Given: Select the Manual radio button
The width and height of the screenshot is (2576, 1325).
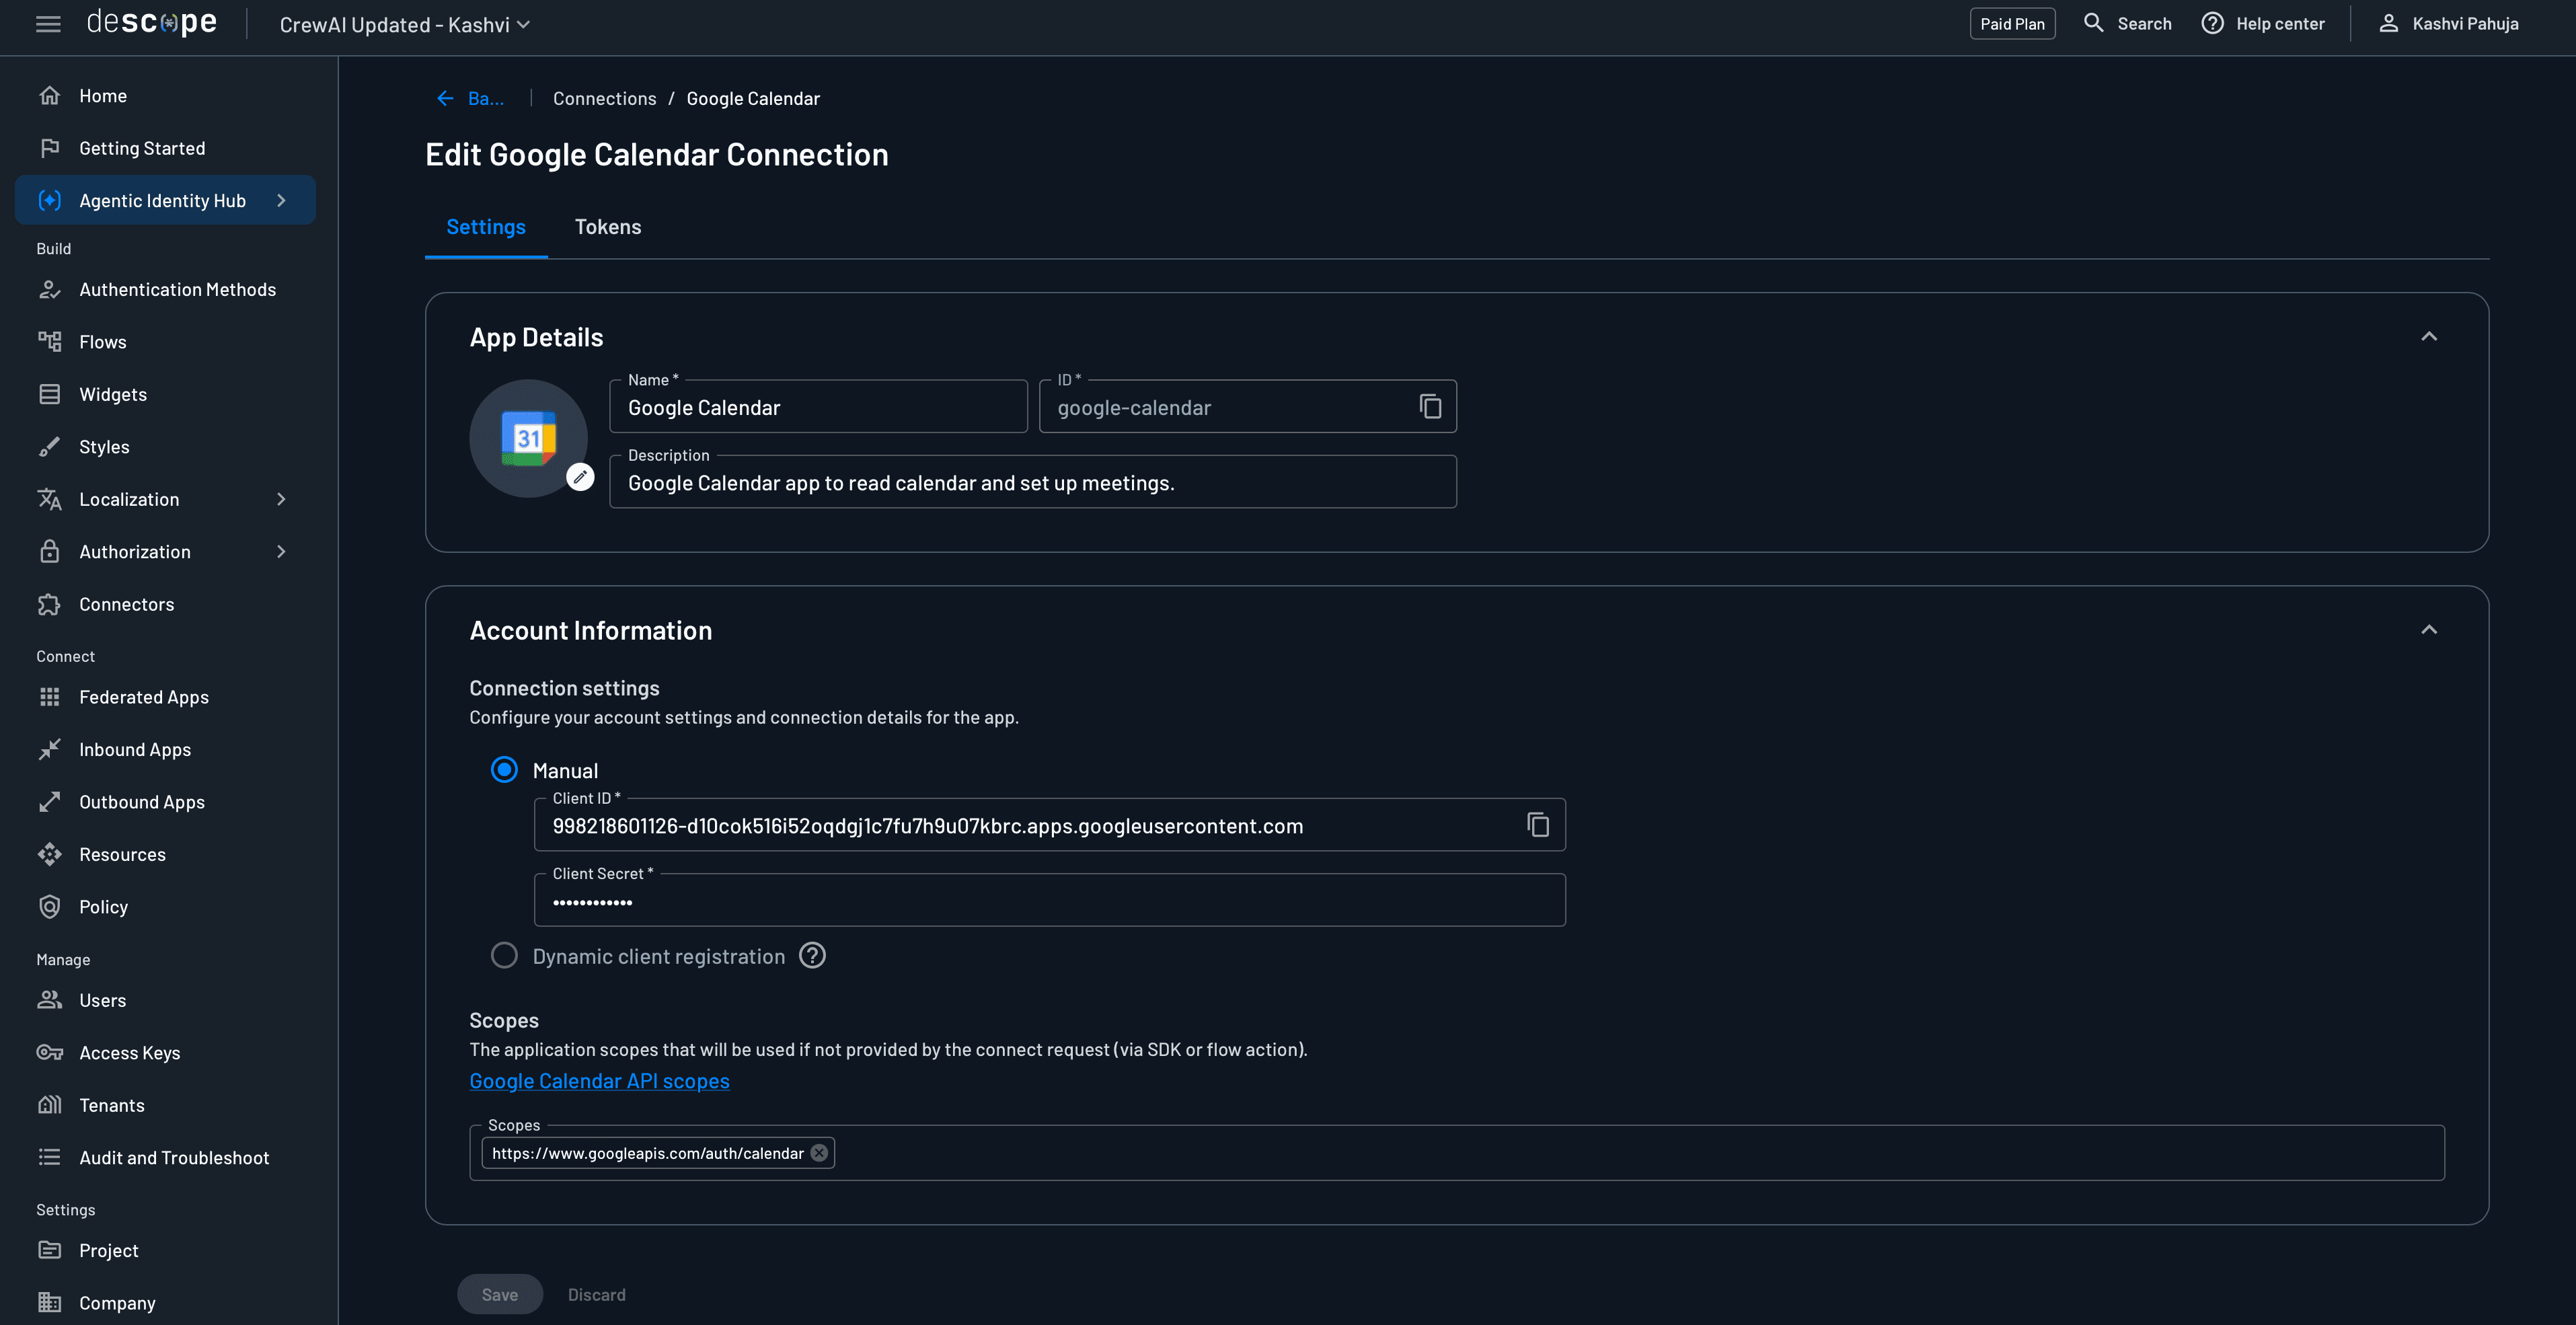Looking at the screenshot, I should pos(504,770).
